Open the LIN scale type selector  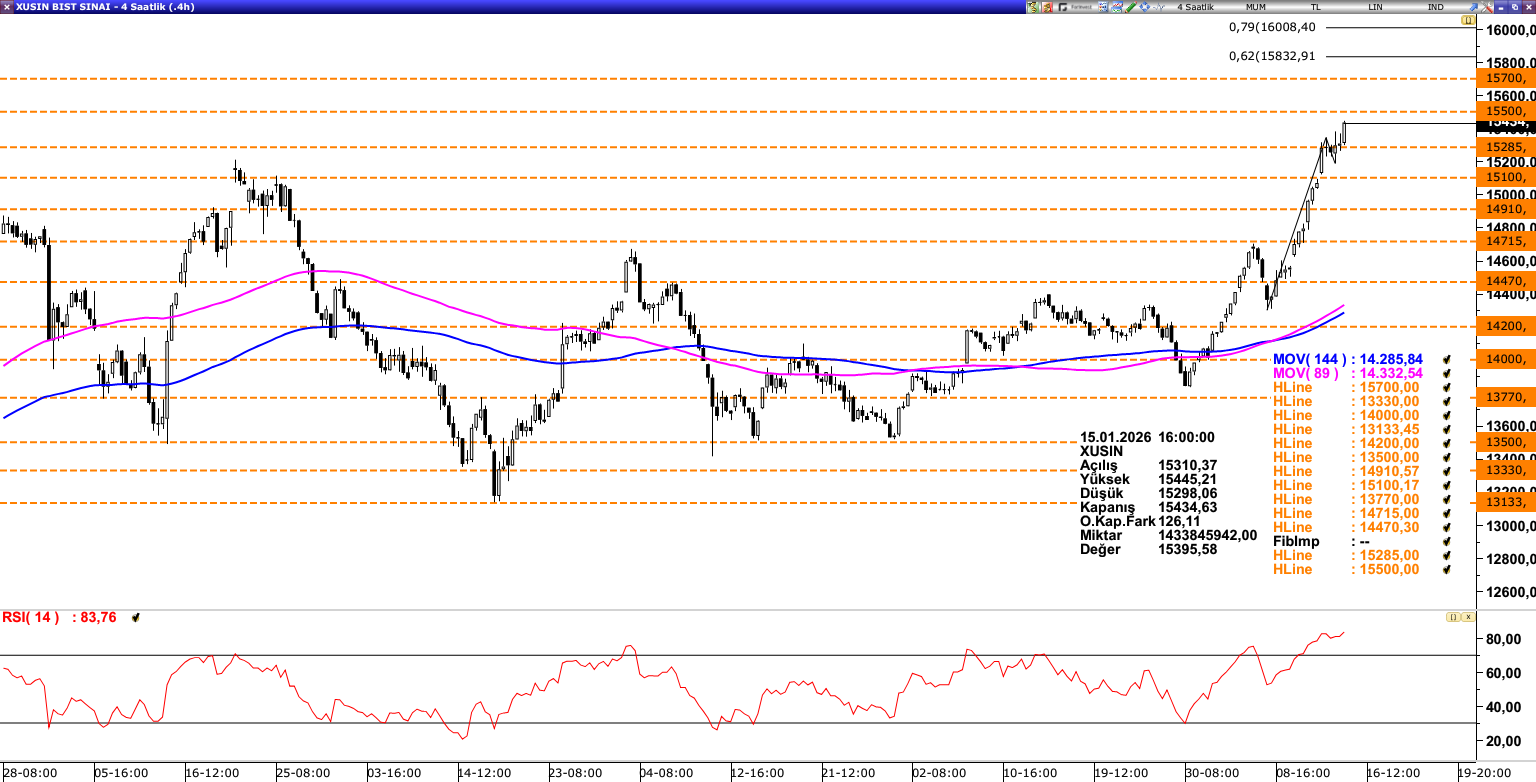pos(1376,7)
